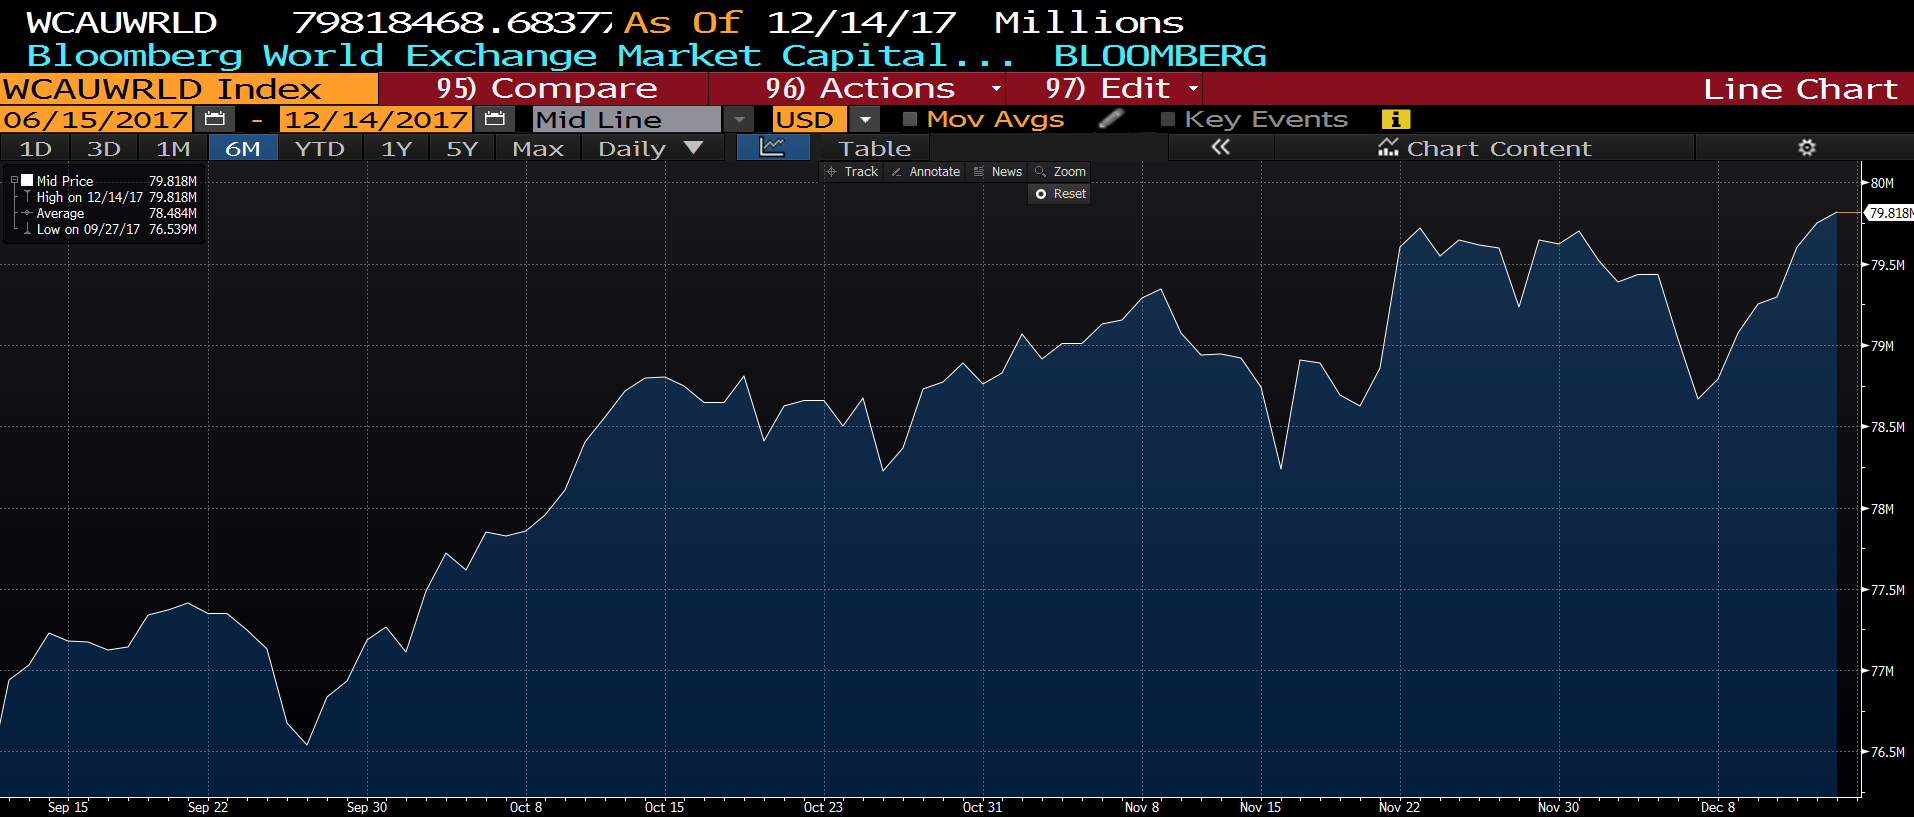The height and width of the screenshot is (817, 1914).
Task: Select the Max range tab
Action: 538,148
